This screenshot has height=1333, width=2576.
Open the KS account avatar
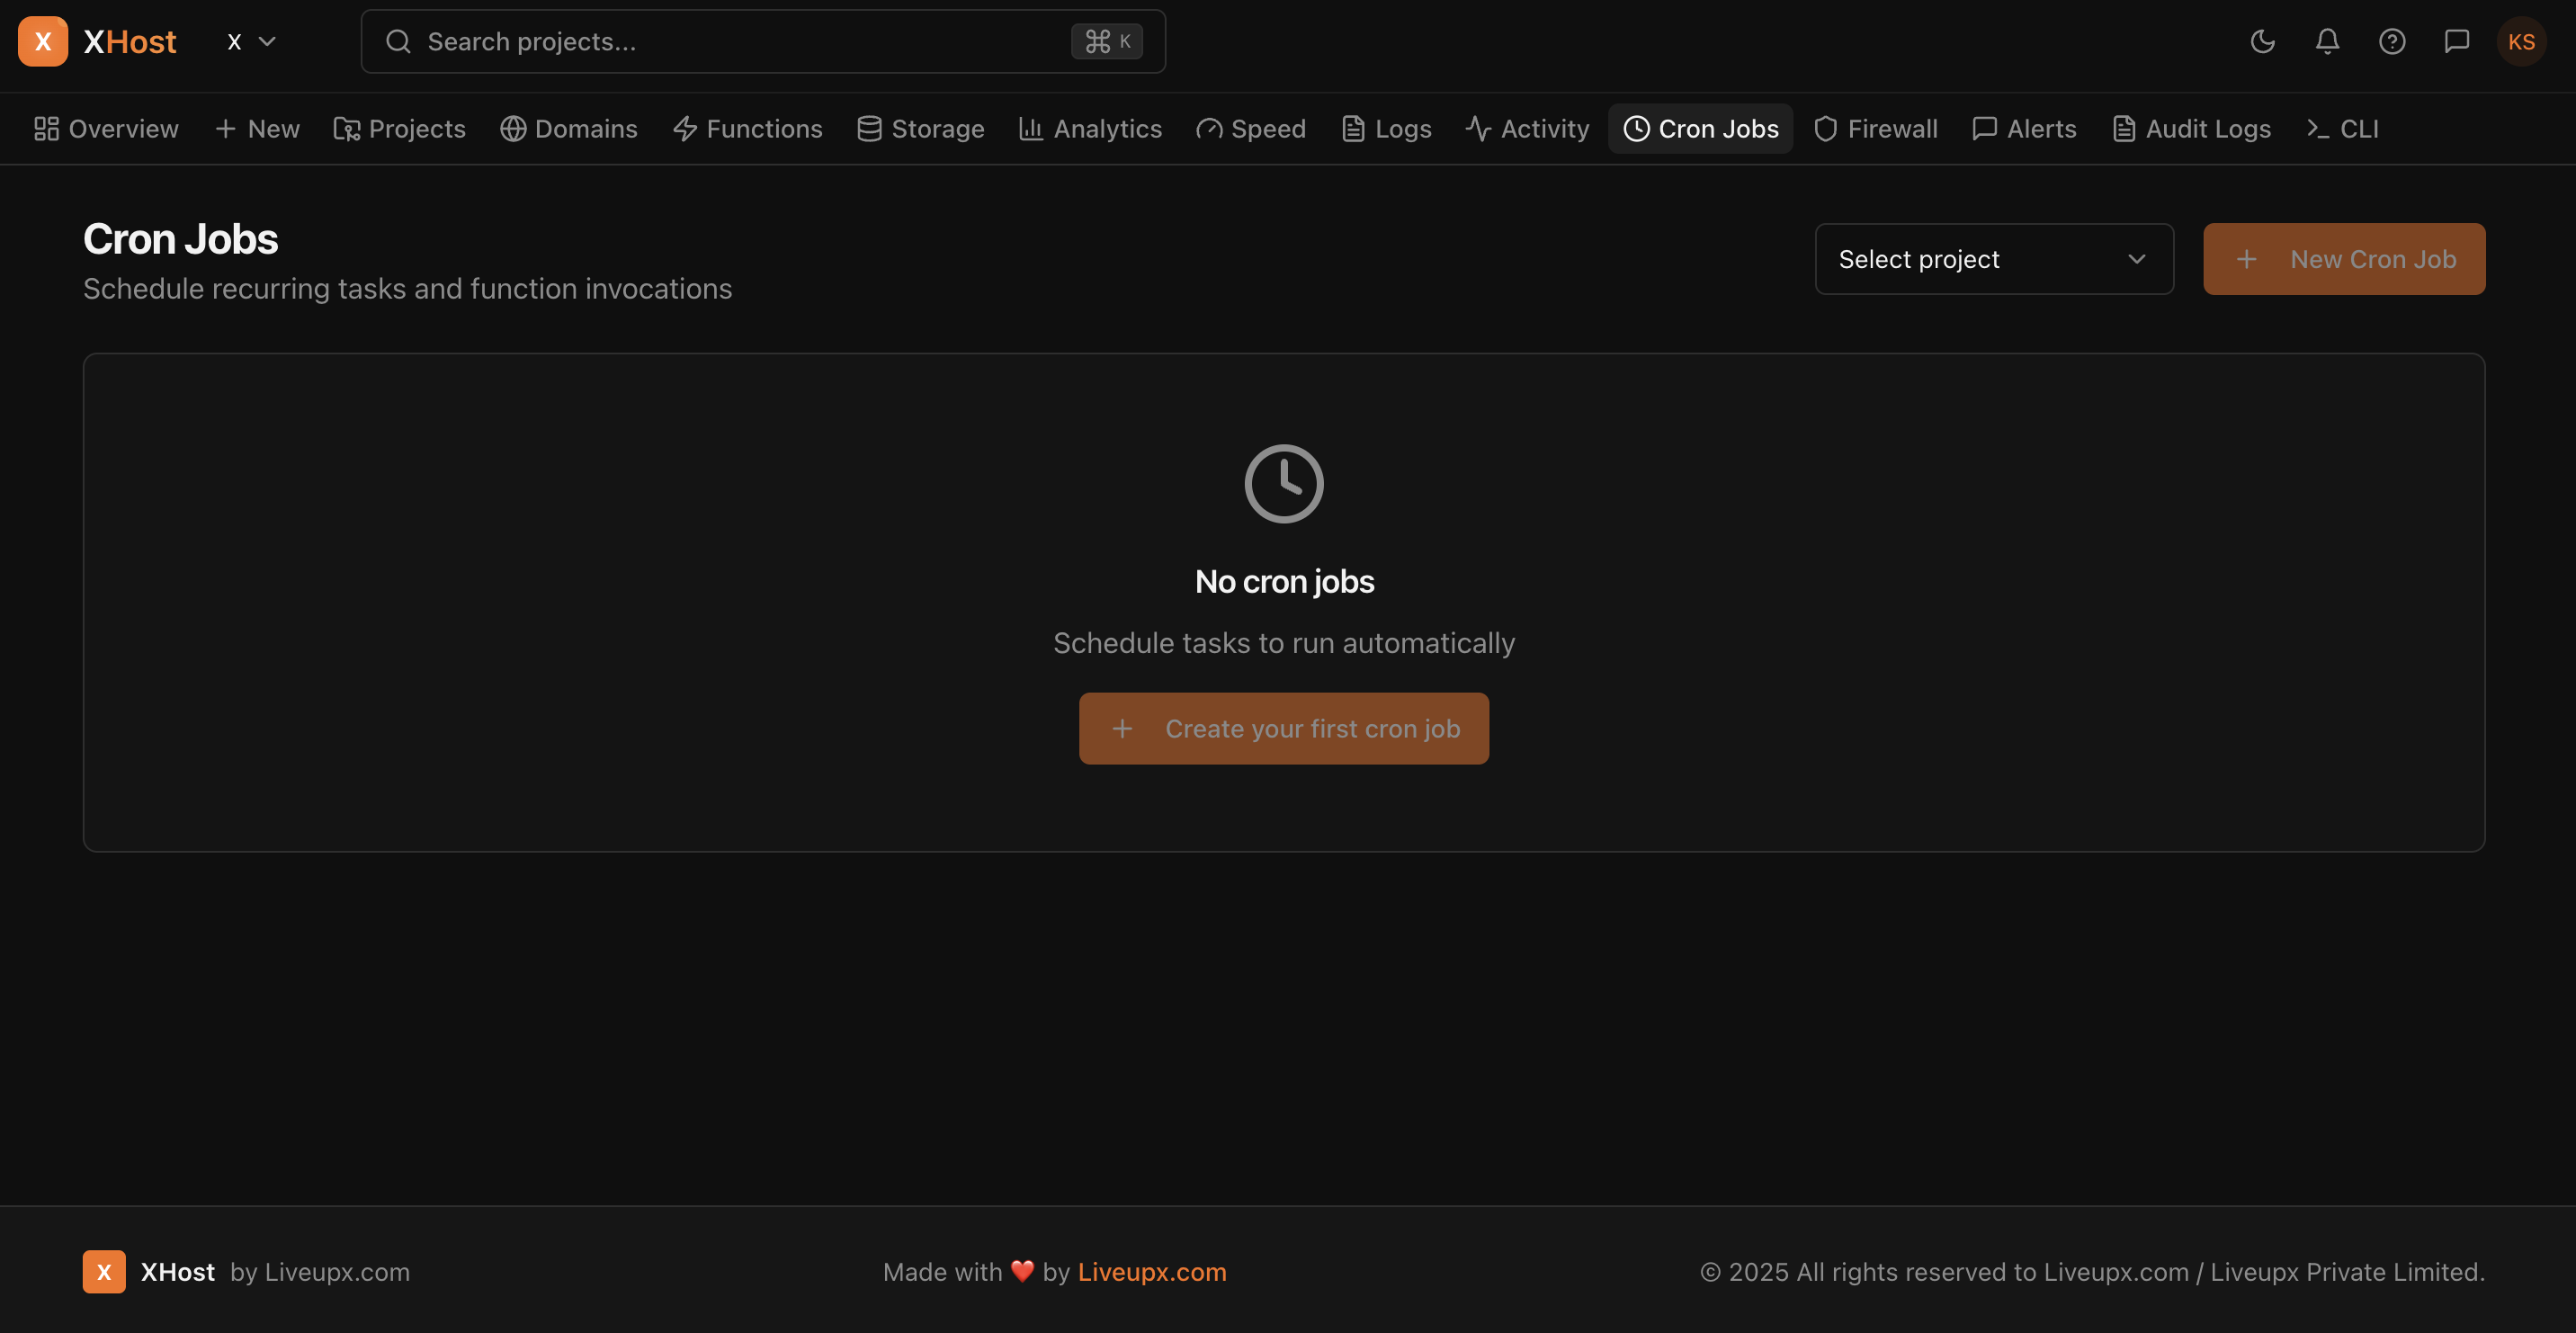[x=2522, y=41]
